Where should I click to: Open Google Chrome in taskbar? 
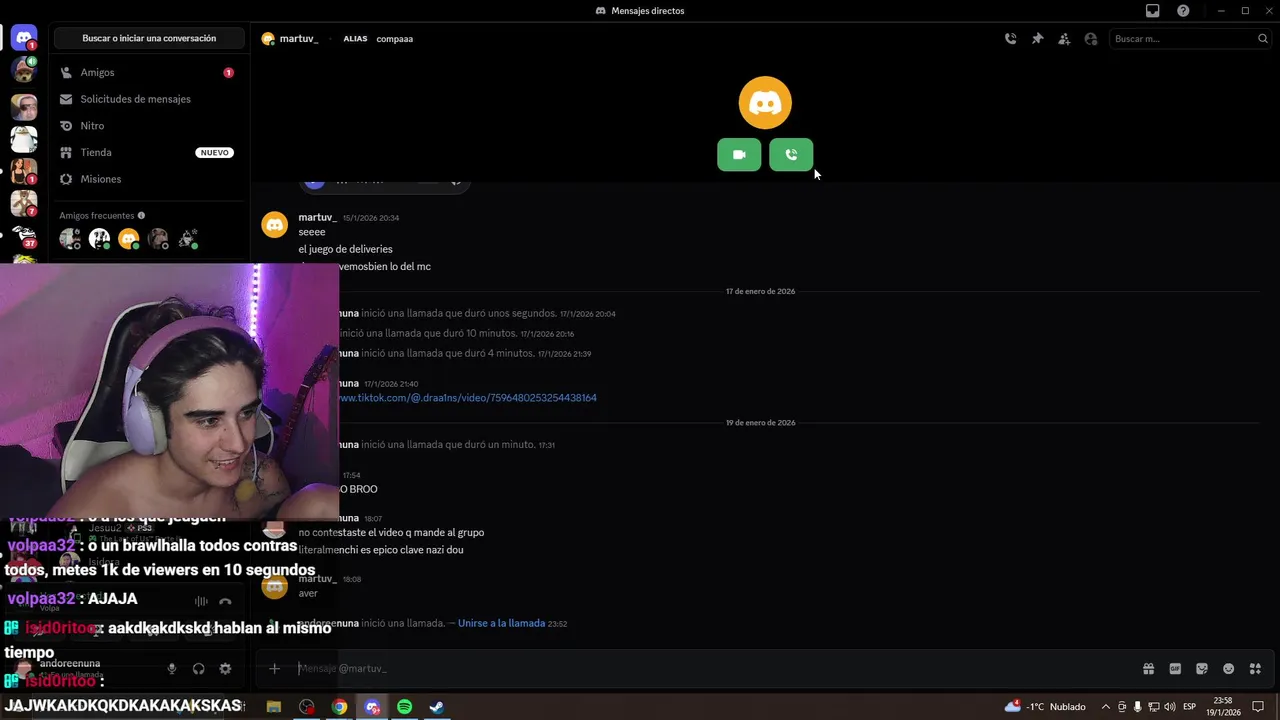tap(340, 707)
